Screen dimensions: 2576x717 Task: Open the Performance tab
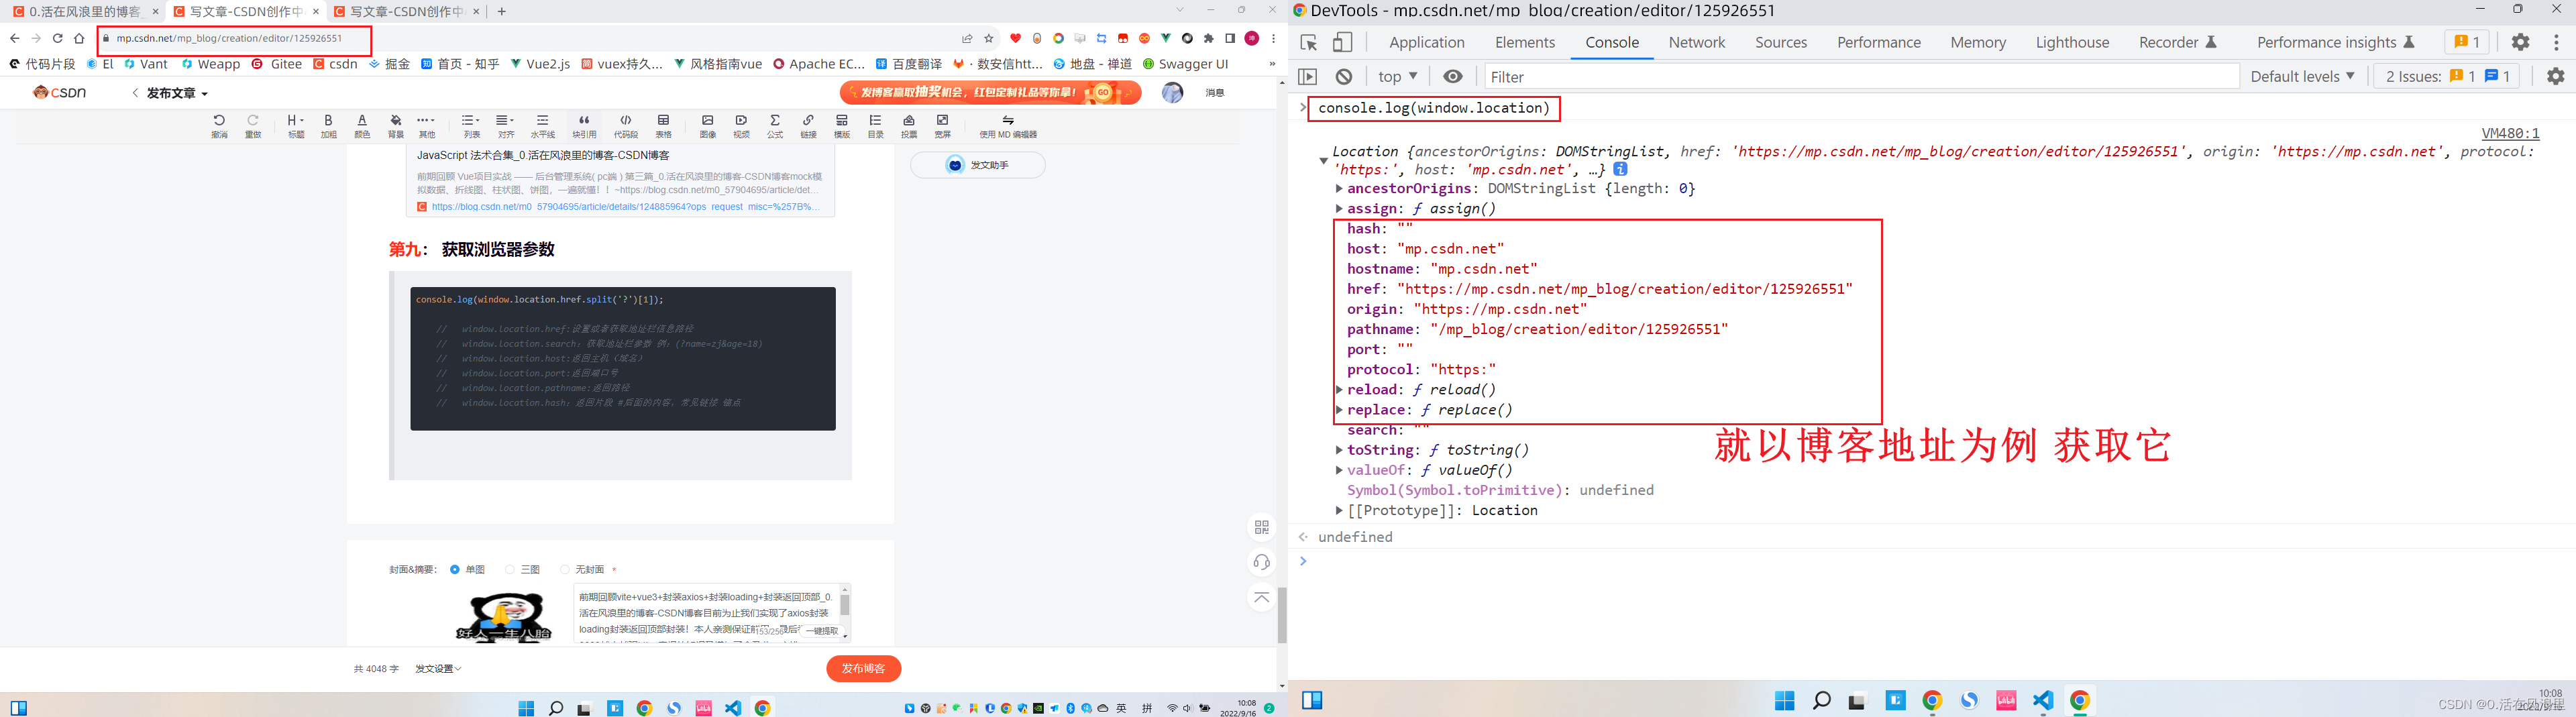[1878, 42]
